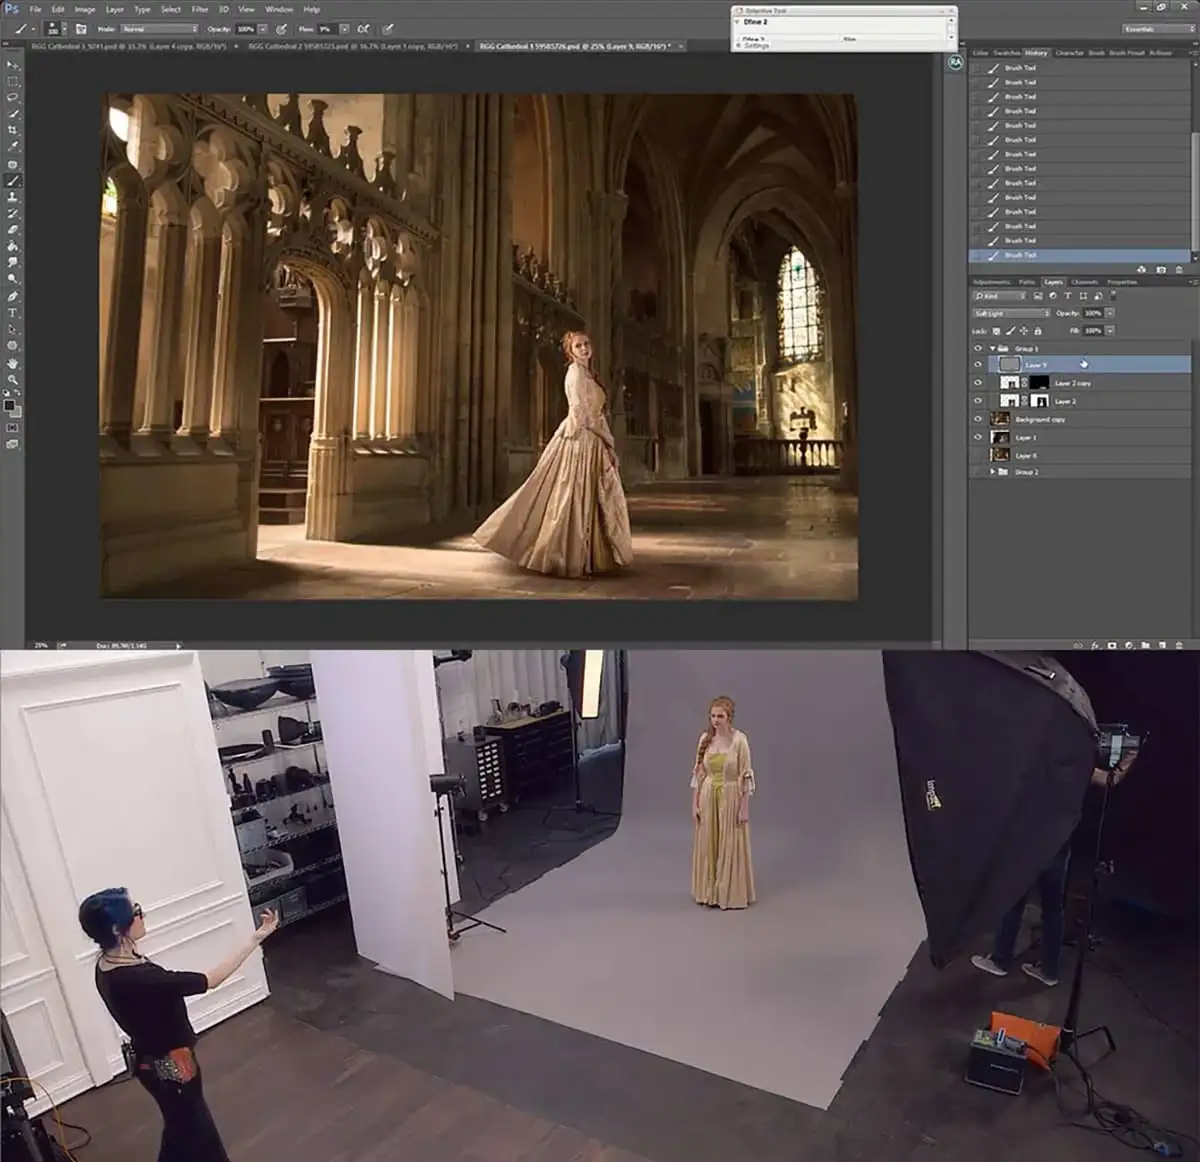
Task: Click the layer Opacity value field
Action: point(1093,313)
